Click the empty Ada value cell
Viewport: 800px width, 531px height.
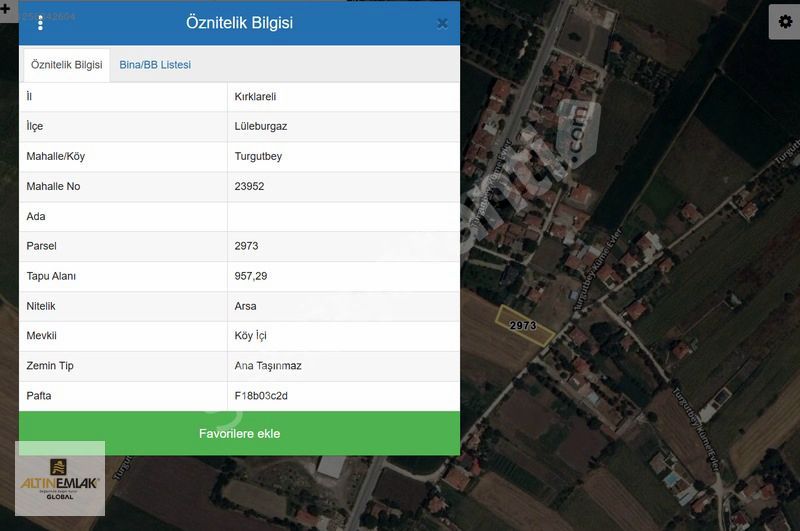pos(343,217)
